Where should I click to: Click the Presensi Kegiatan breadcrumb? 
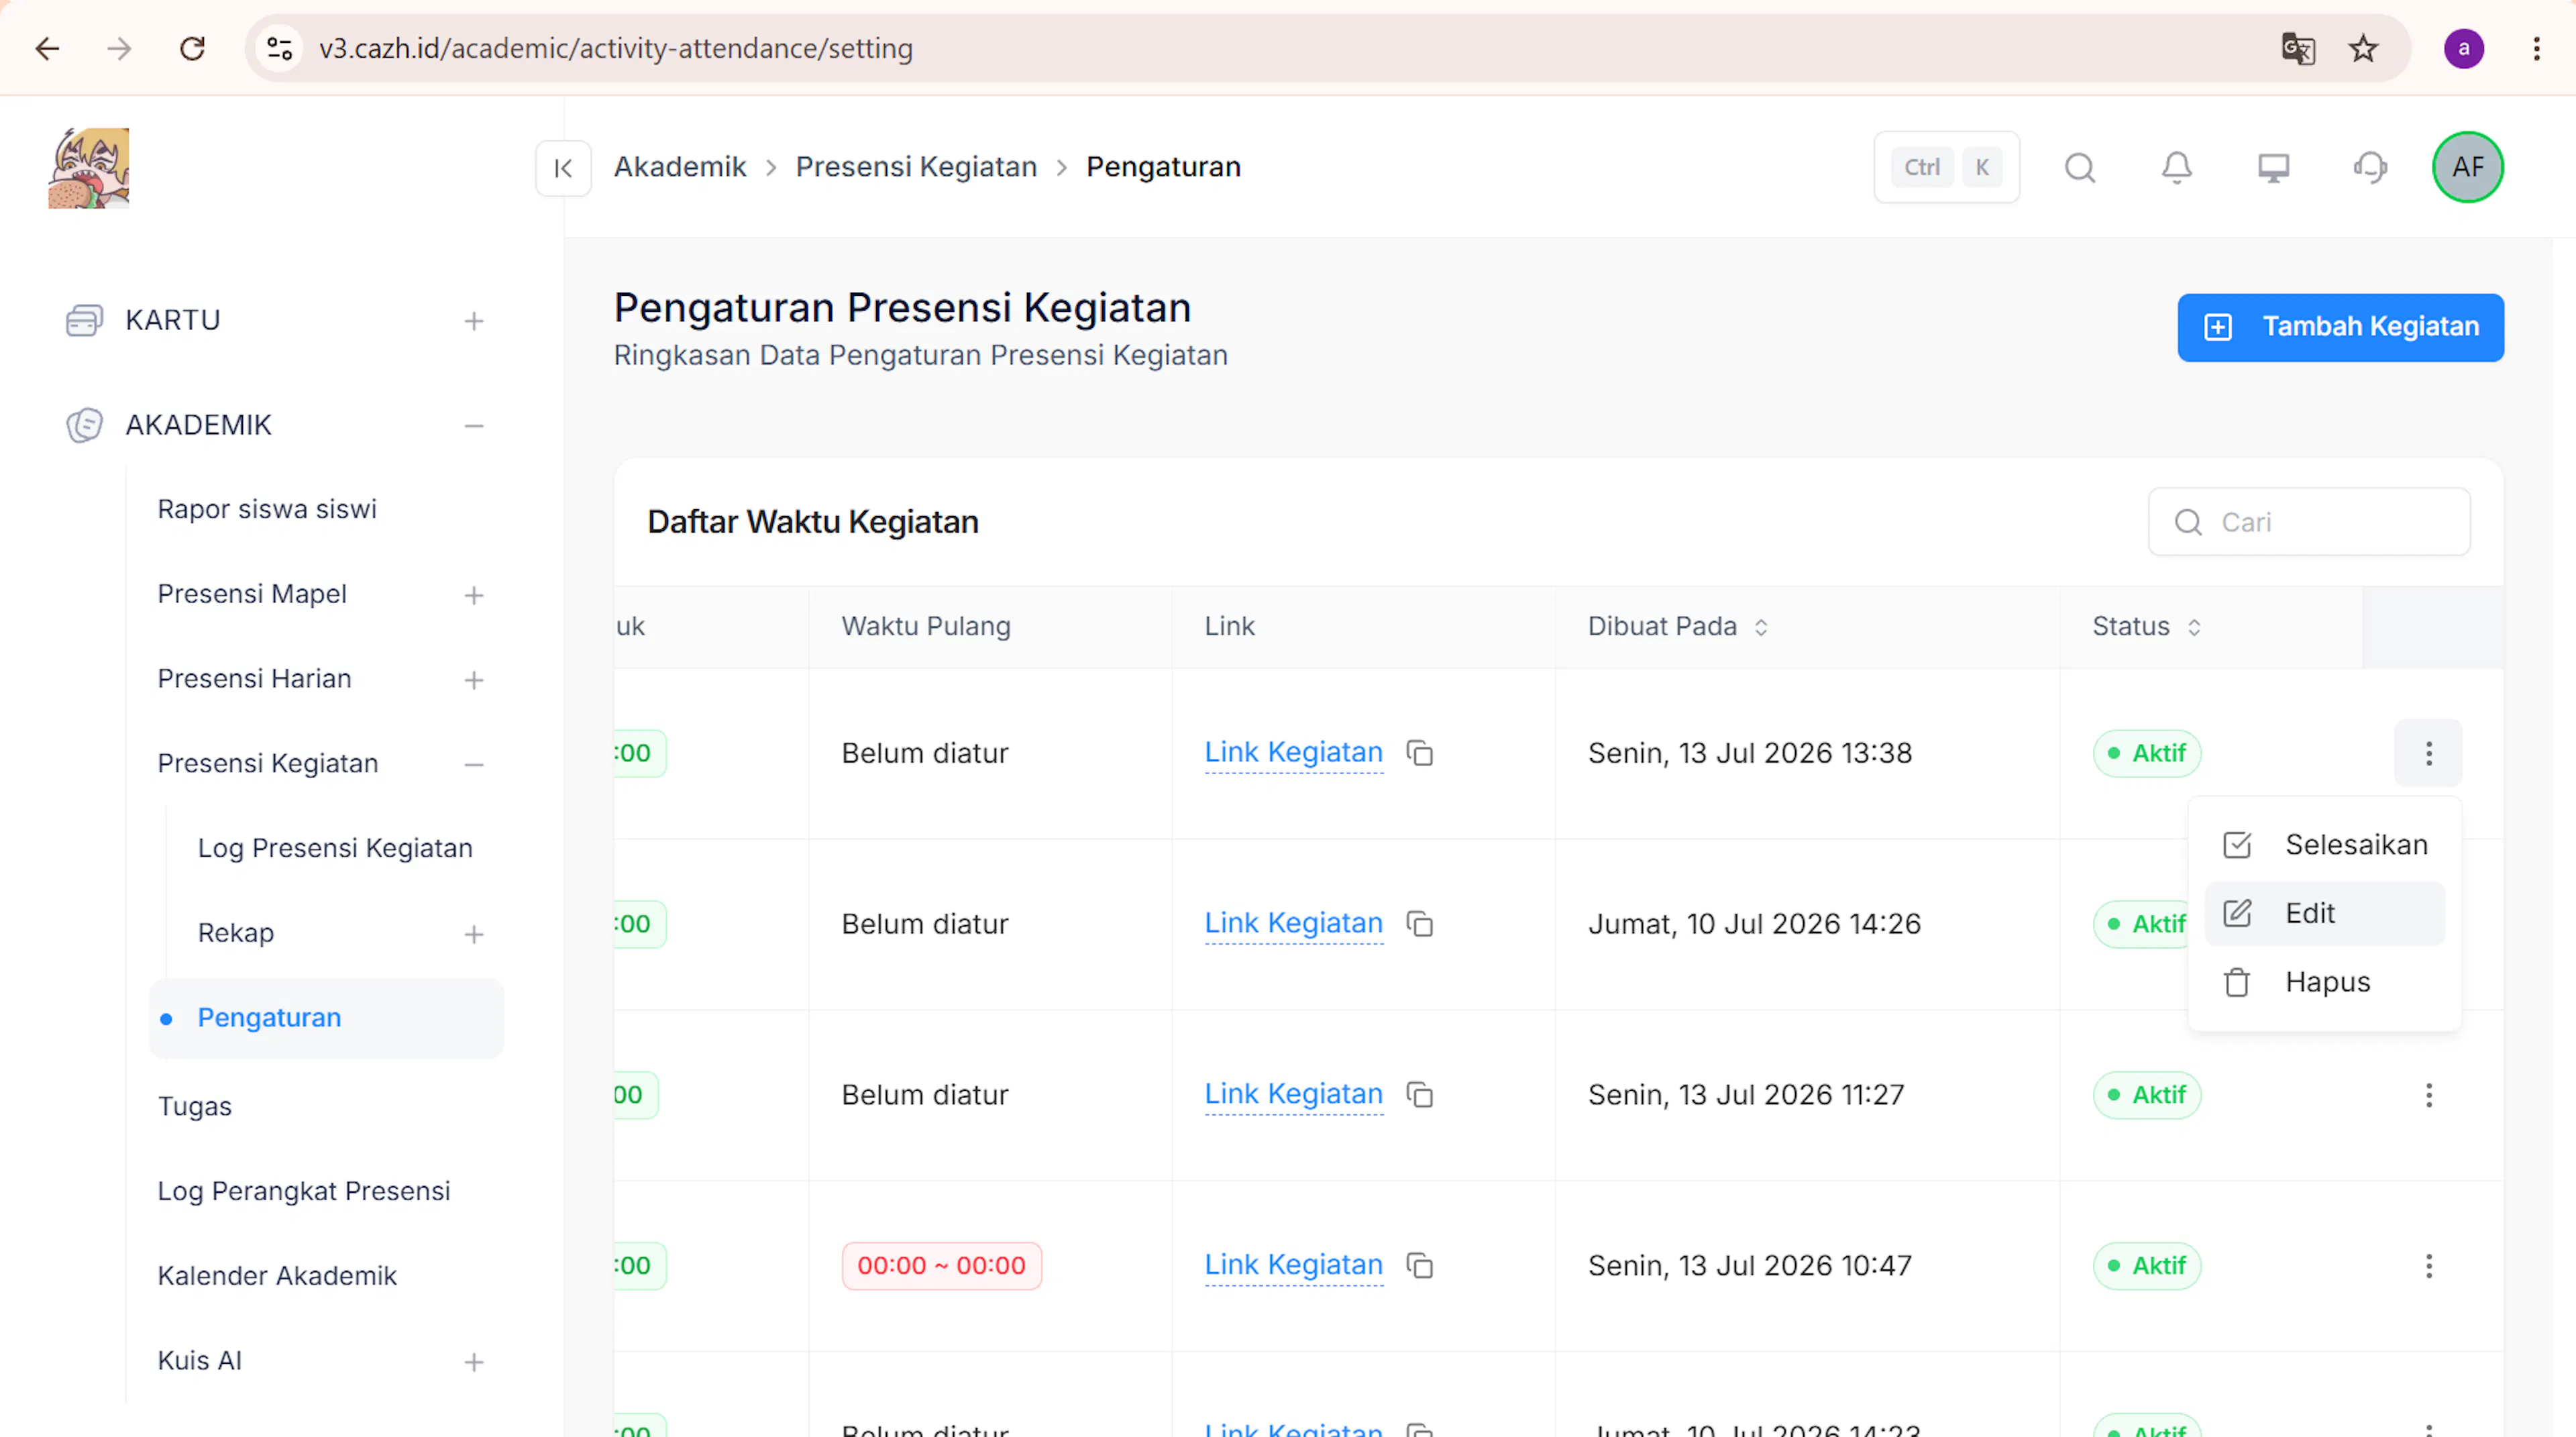[x=916, y=167]
